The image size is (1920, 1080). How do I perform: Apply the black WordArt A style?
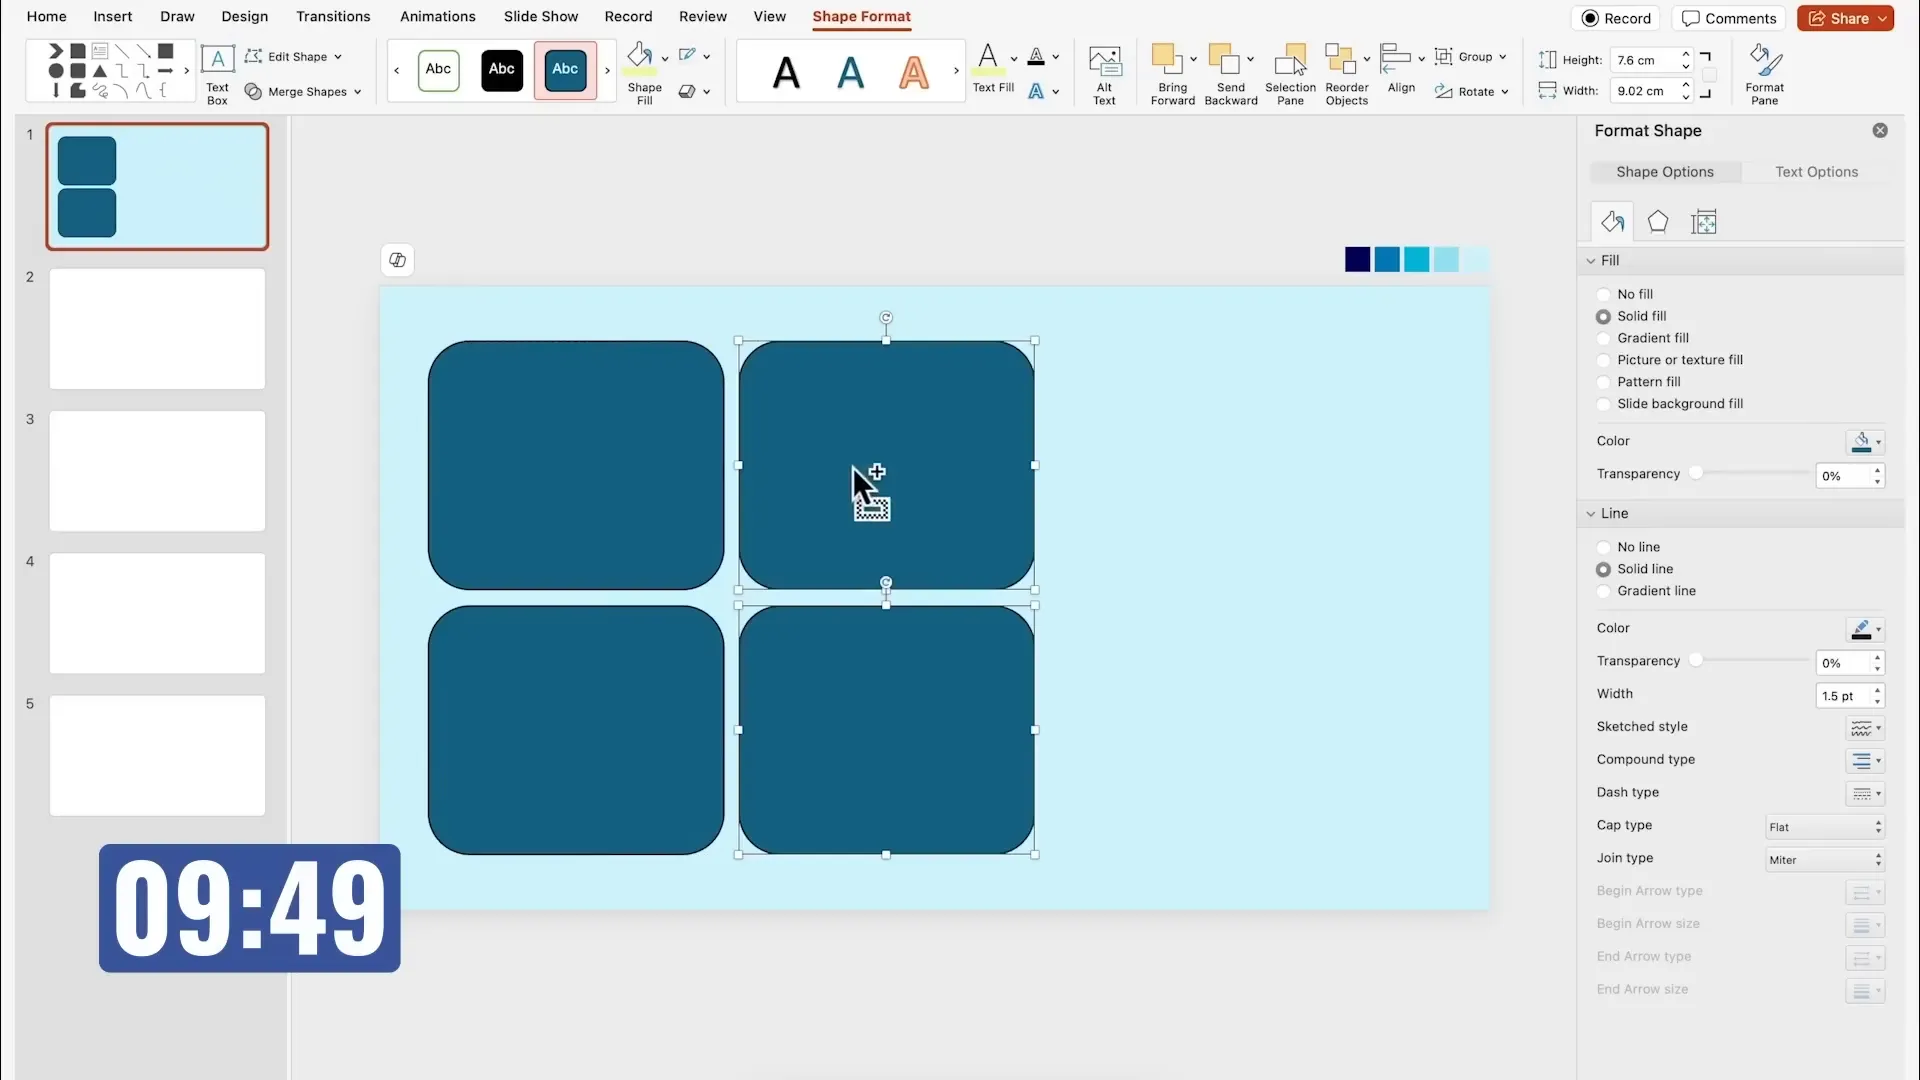tap(787, 72)
